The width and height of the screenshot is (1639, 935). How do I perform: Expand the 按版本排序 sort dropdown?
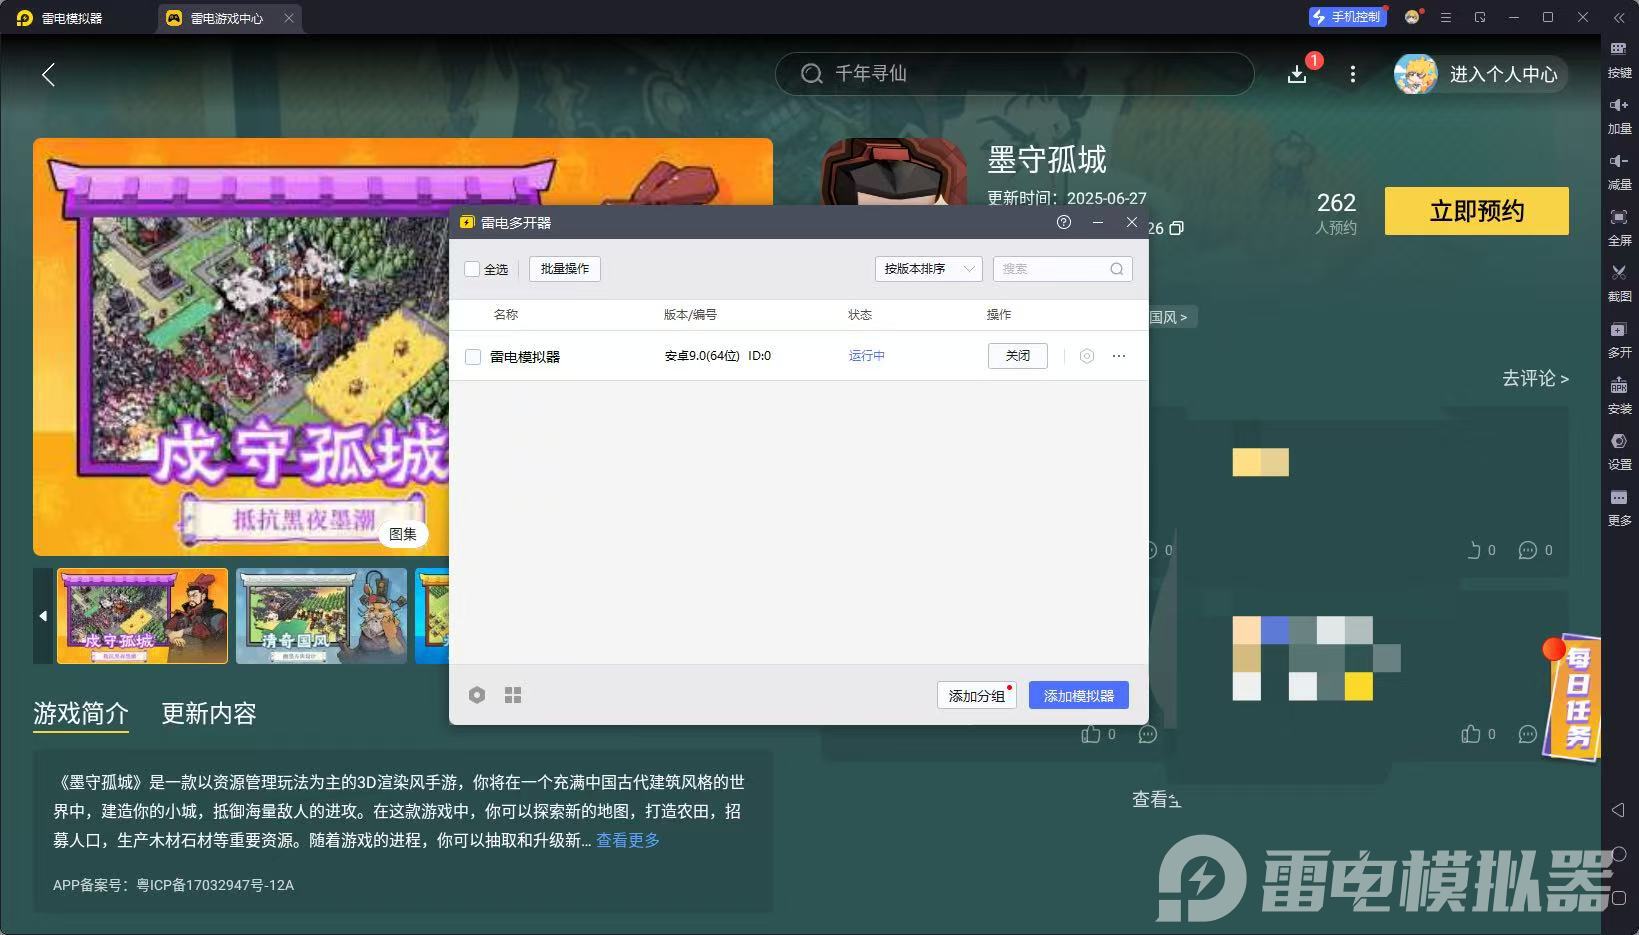[x=929, y=269]
